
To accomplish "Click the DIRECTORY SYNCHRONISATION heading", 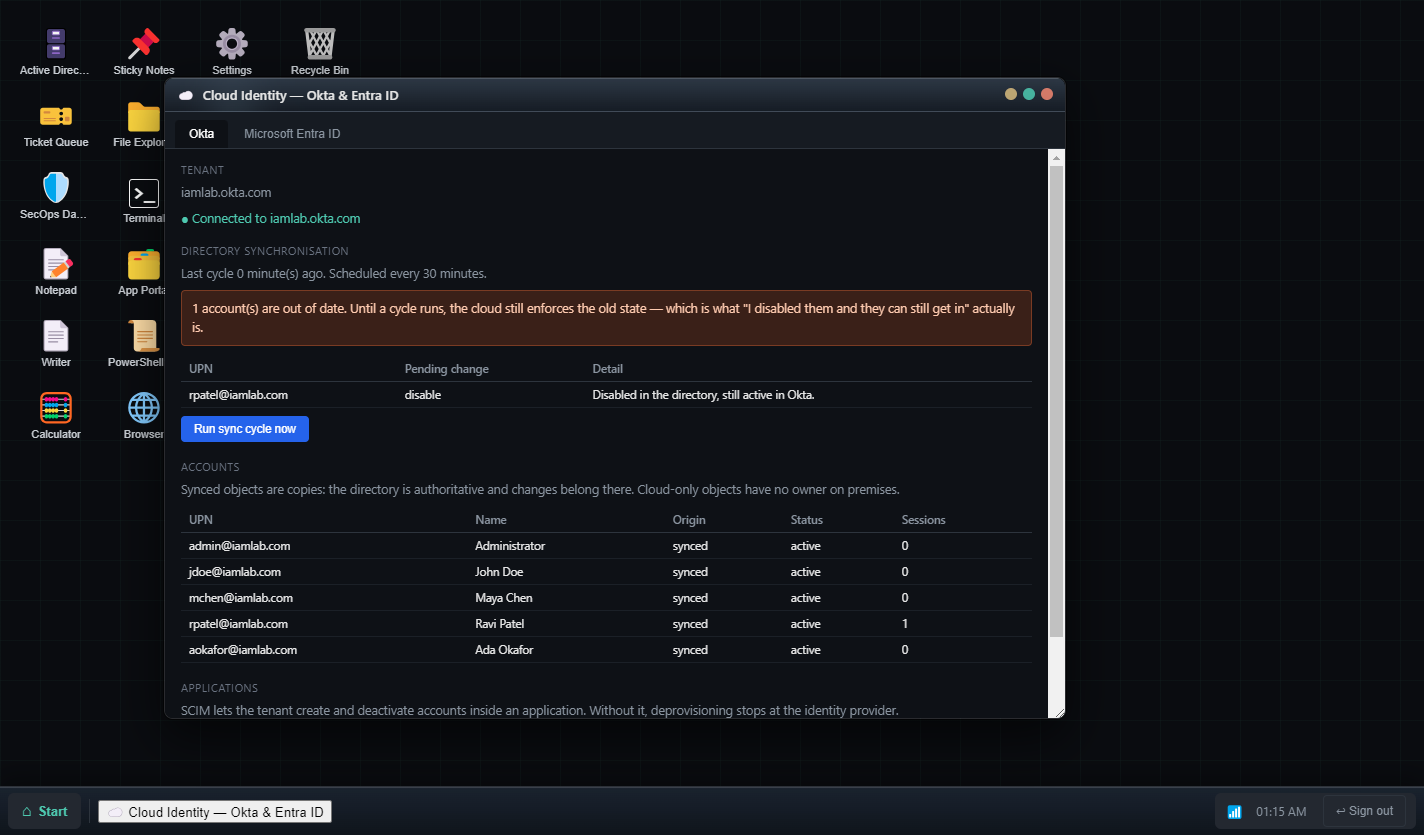I will (265, 251).
